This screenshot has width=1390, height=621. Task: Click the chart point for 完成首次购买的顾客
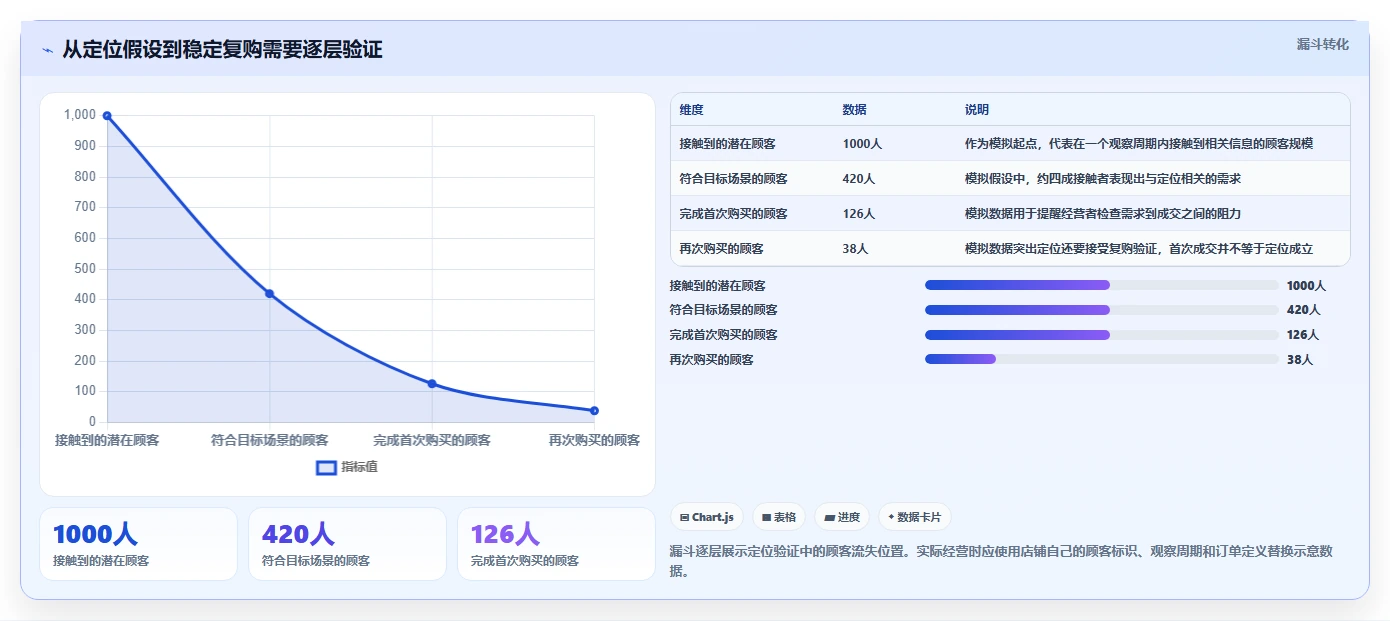click(432, 383)
